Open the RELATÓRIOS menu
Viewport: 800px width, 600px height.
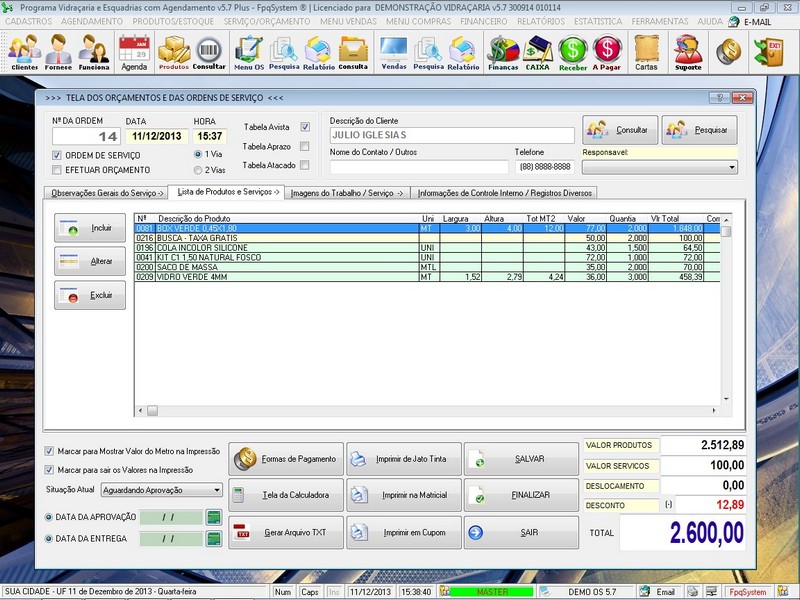point(541,21)
